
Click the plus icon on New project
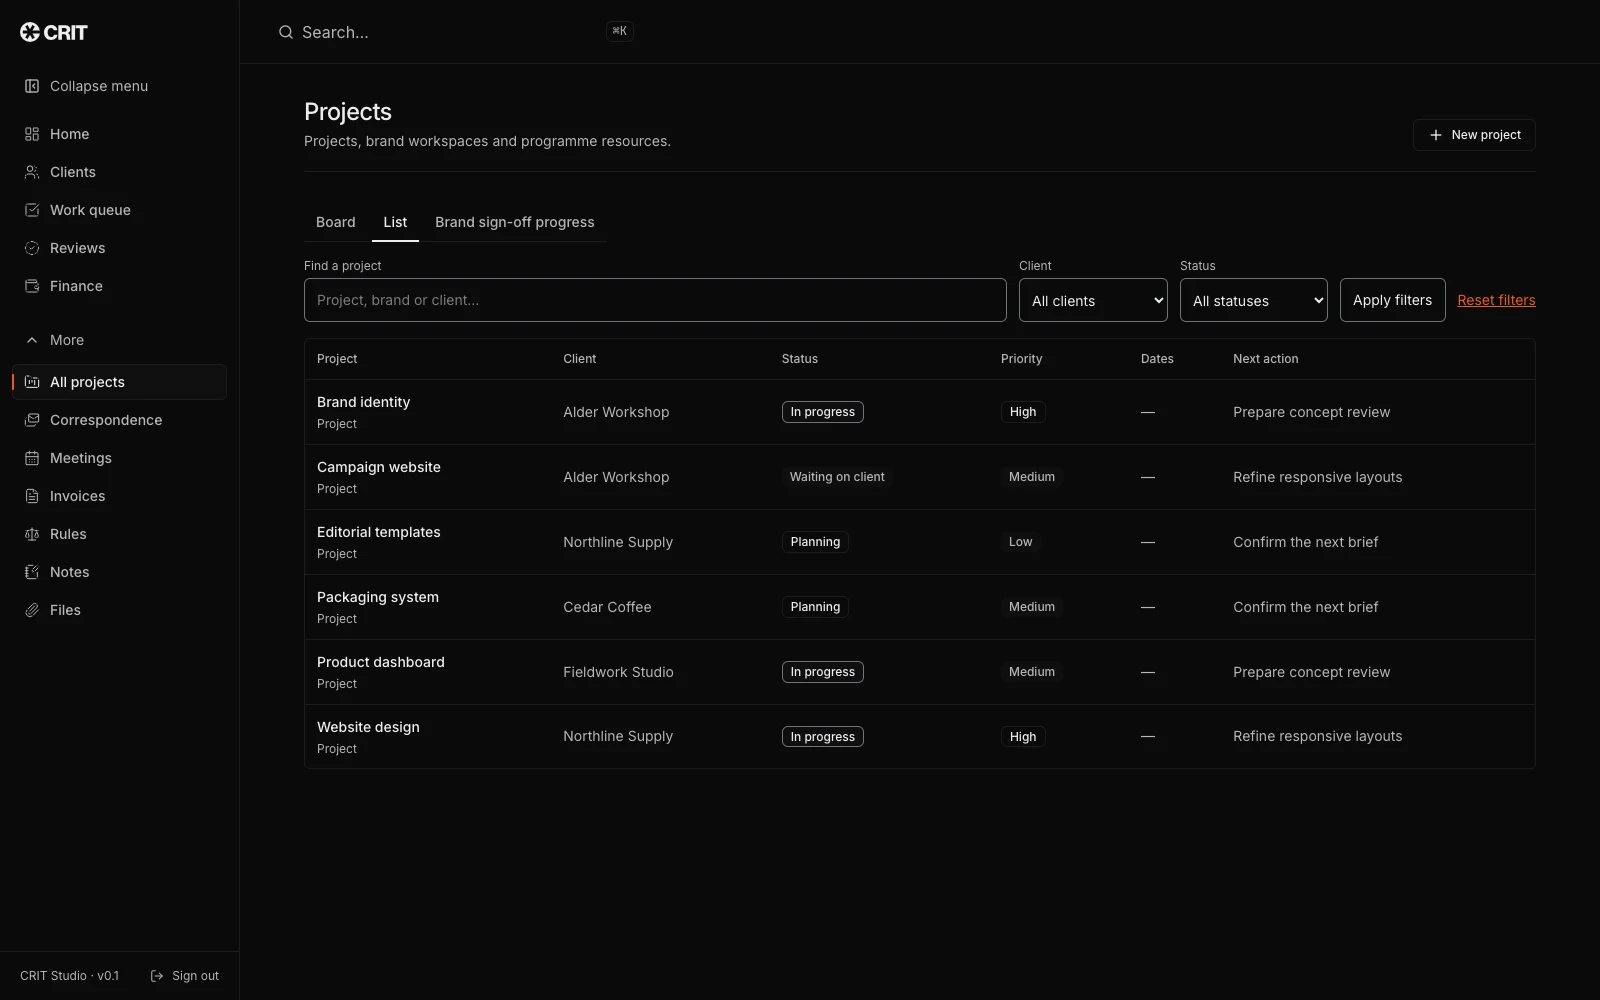point(1436,135)
